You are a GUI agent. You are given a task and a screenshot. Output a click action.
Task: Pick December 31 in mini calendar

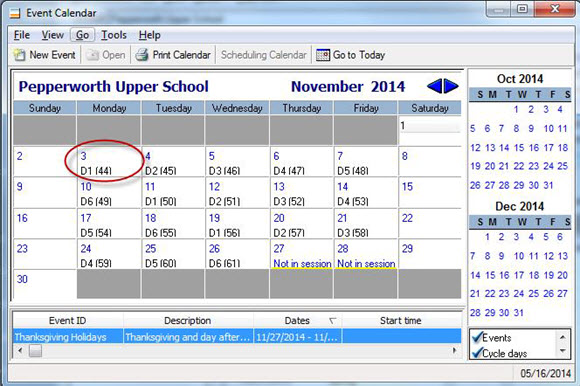(x=519, y=313)
